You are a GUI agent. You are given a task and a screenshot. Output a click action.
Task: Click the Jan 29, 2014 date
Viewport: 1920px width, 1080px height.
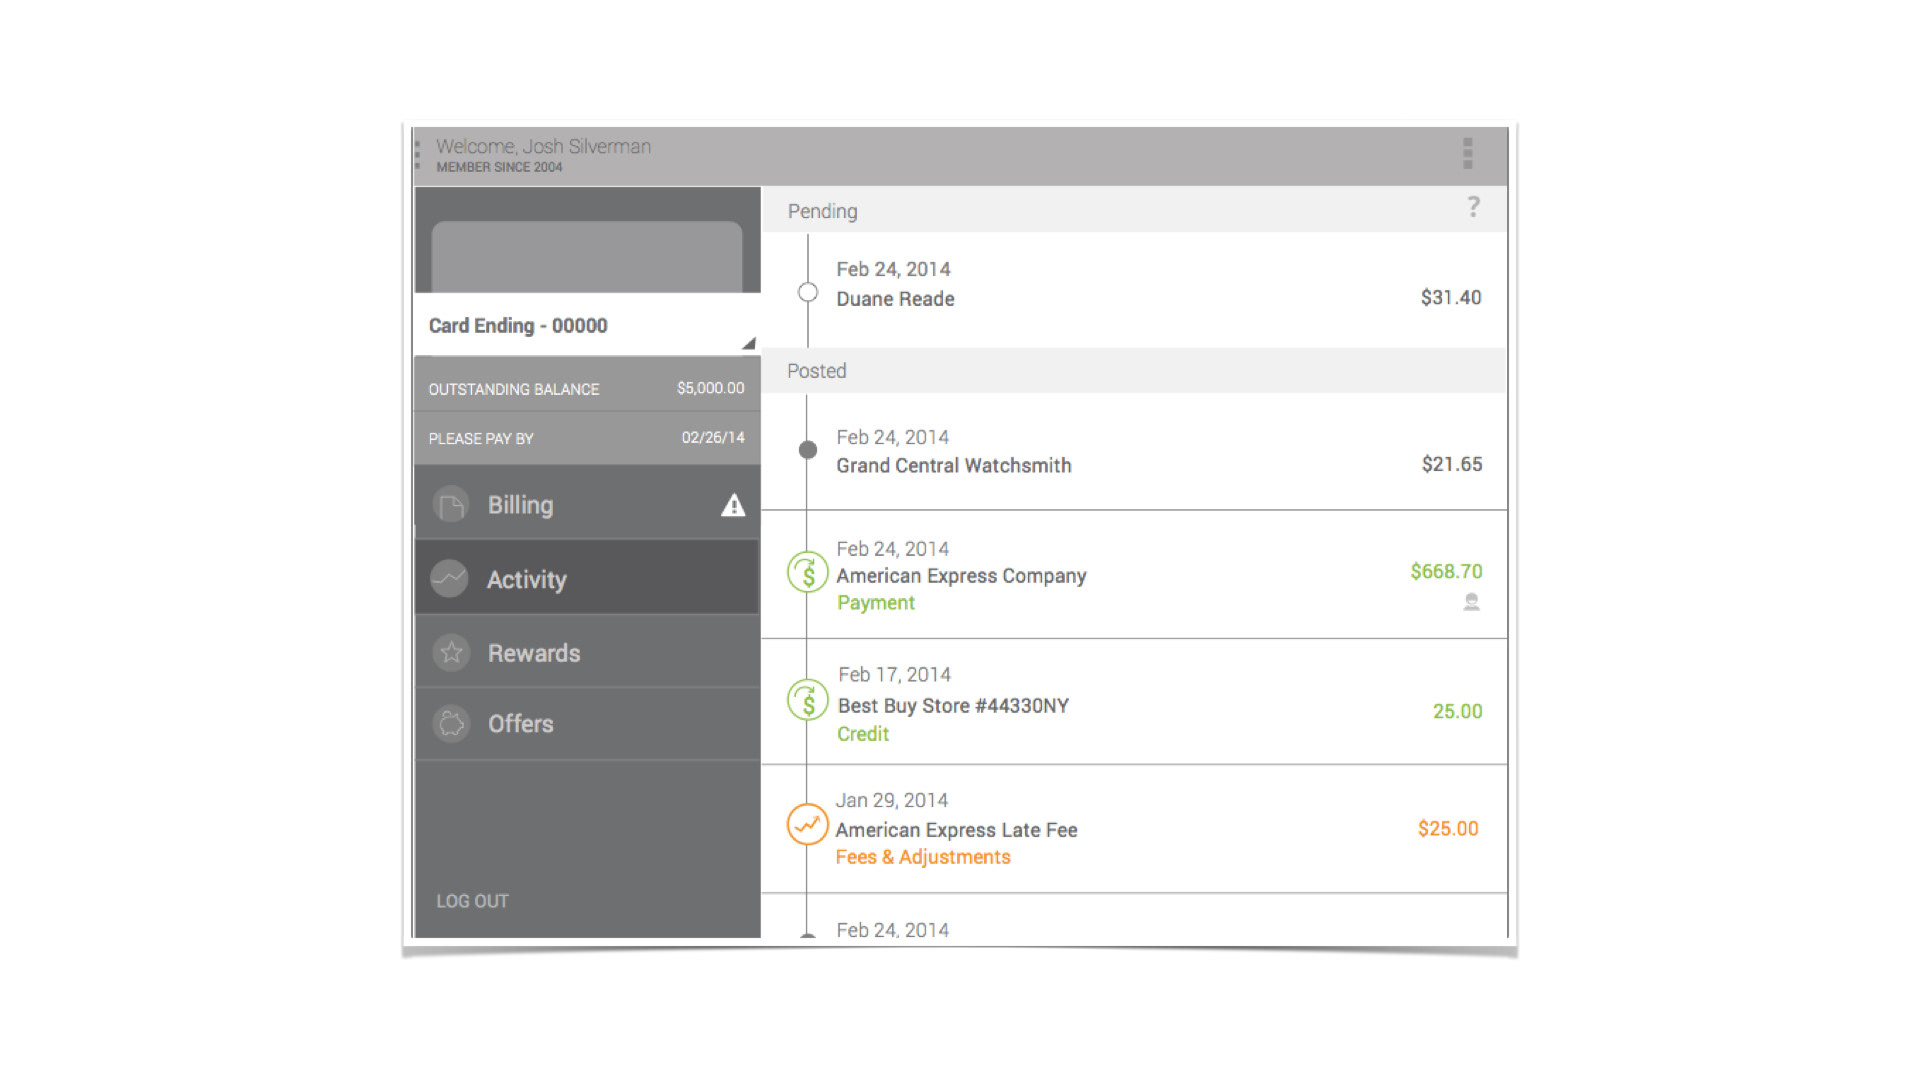tap(892, 800)
